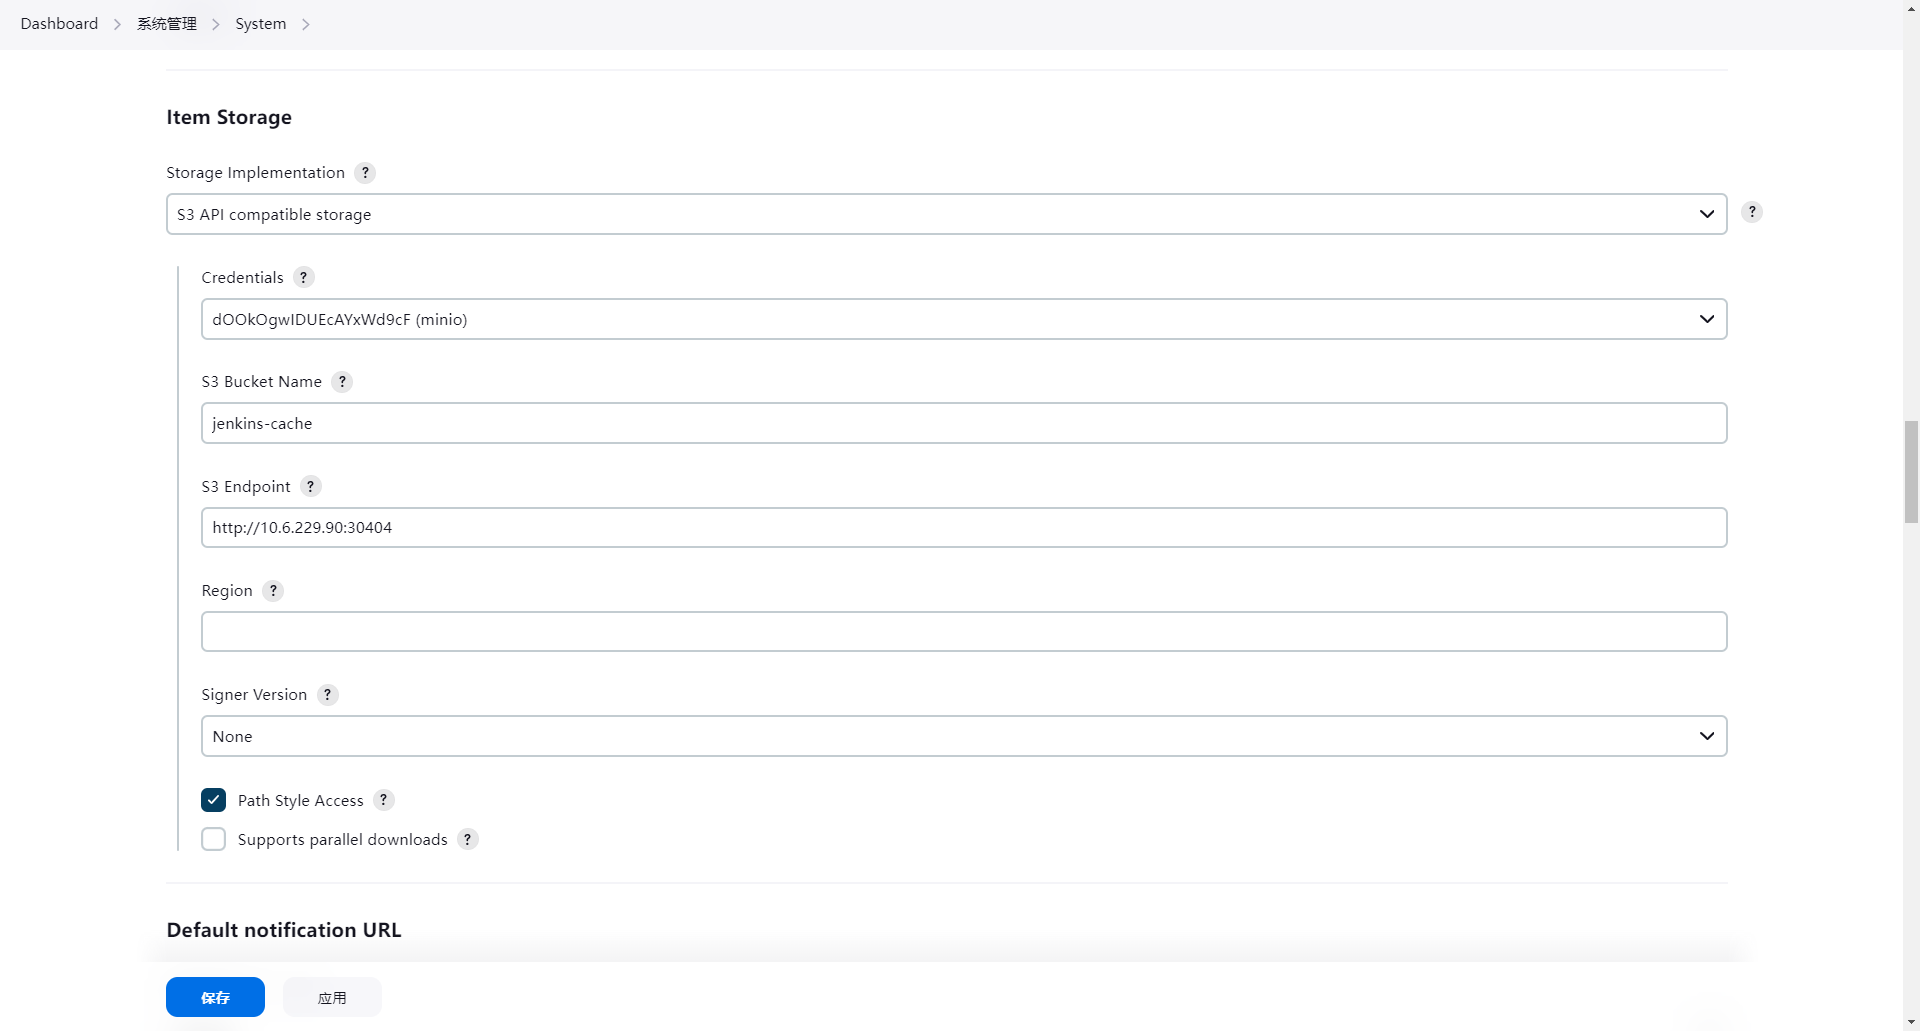This screenshot has width=1920, height=1031.
Task: Open the Storage Implementation help tooltip
Action: pos(364,172)
